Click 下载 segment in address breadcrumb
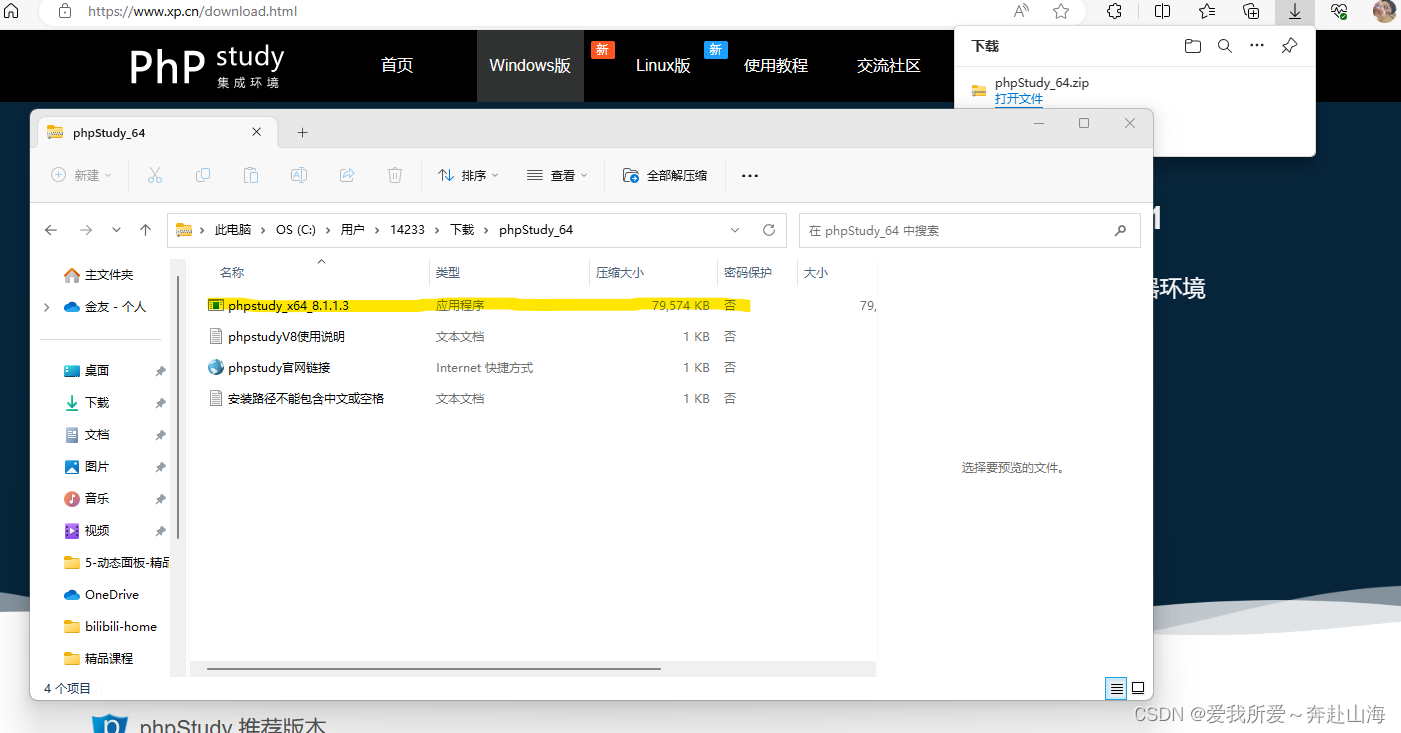The image size is (1401, 733). click(462, 230)
